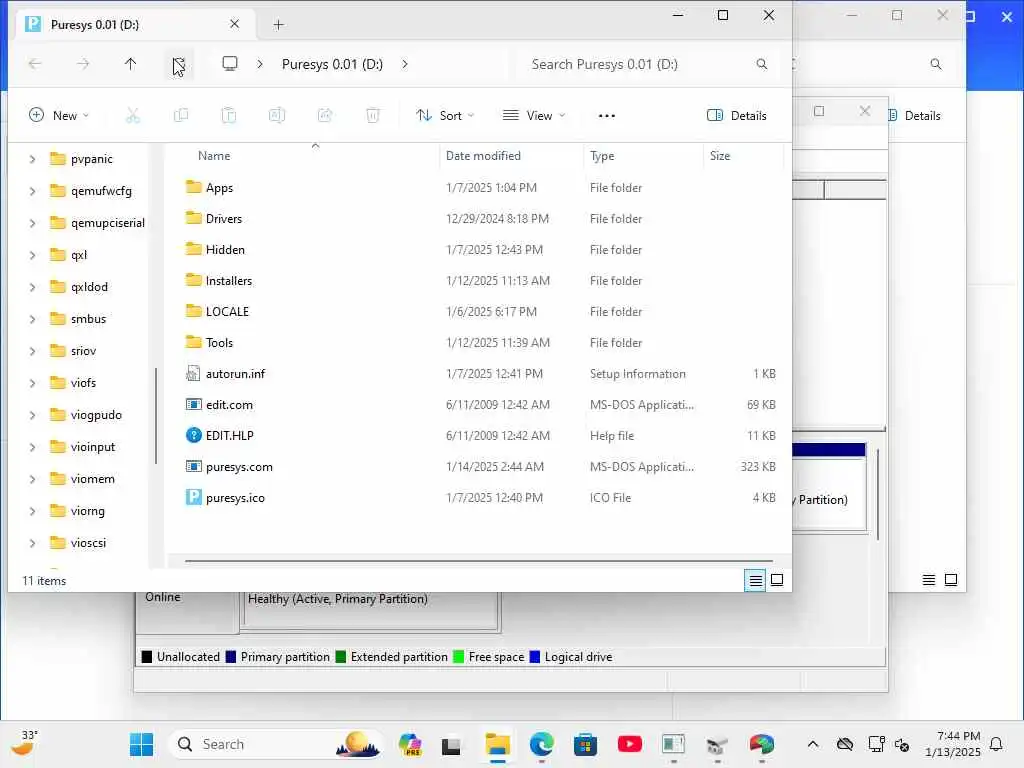Screen dimensions: 1024x768
Task: Select the LOCALE folder
Action: tap(227, 312)
